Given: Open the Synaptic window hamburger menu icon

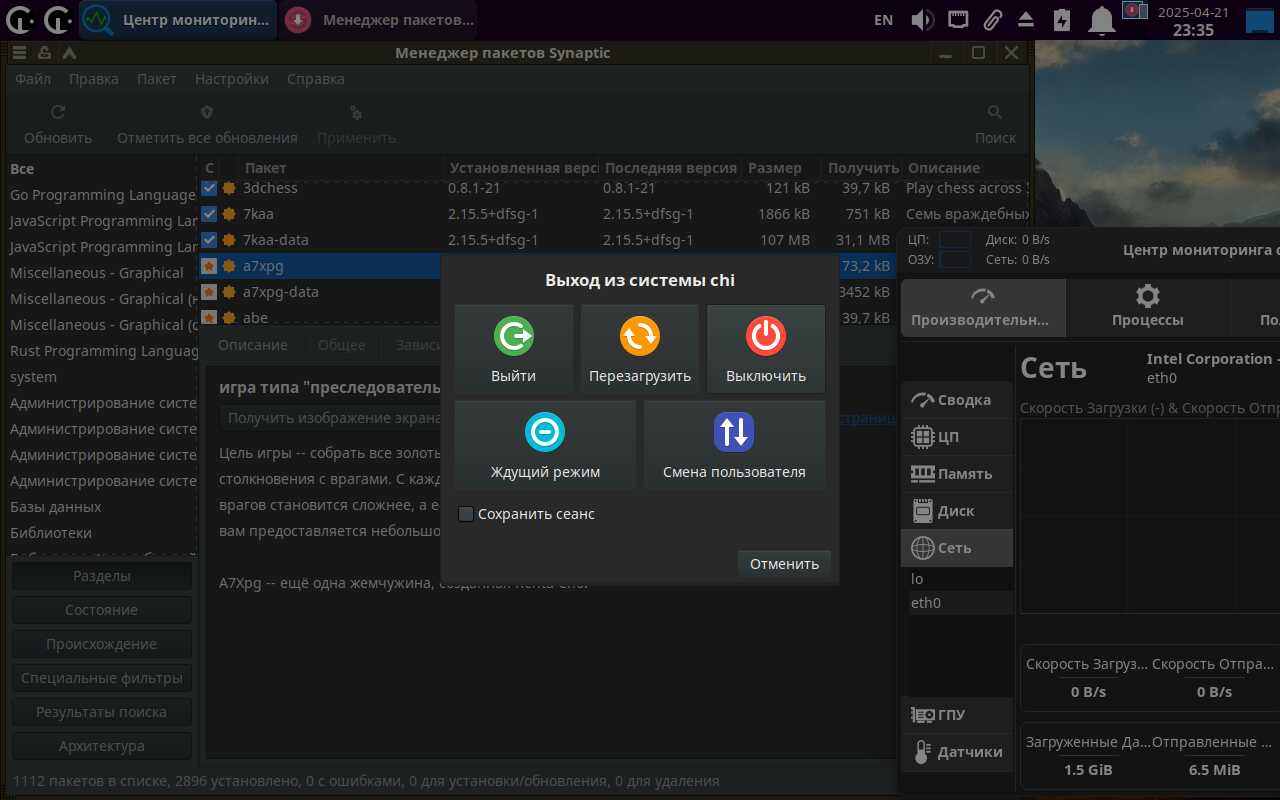Looking at the screenshot, I should [x=19, y=53].
